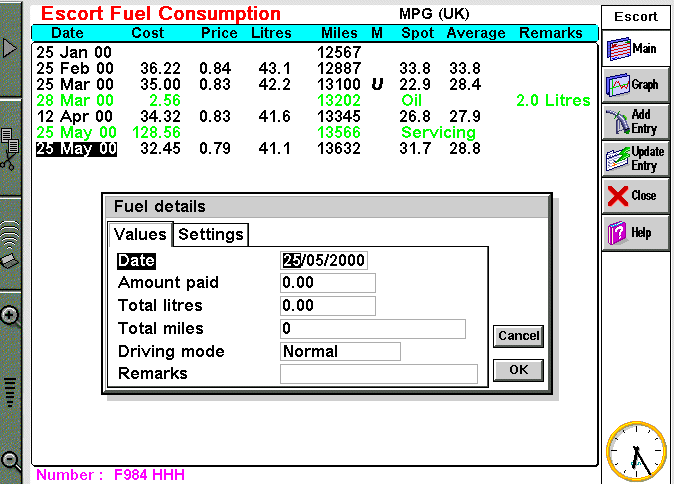The height and width of the screenshot is (484, 674).
Task: Click the Remarks text field
Action: pos(379,374)
